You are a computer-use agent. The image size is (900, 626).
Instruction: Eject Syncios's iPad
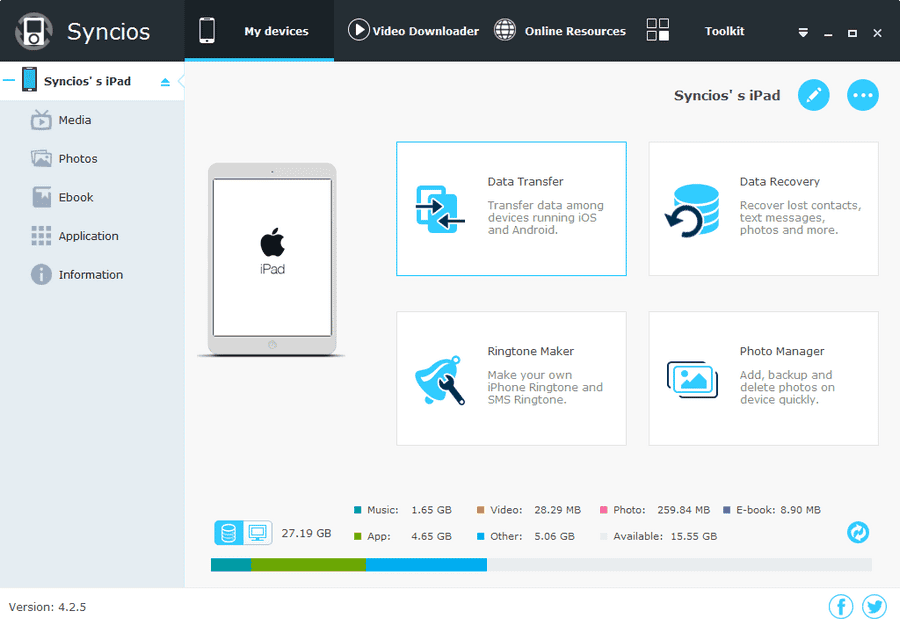(164, 80)
